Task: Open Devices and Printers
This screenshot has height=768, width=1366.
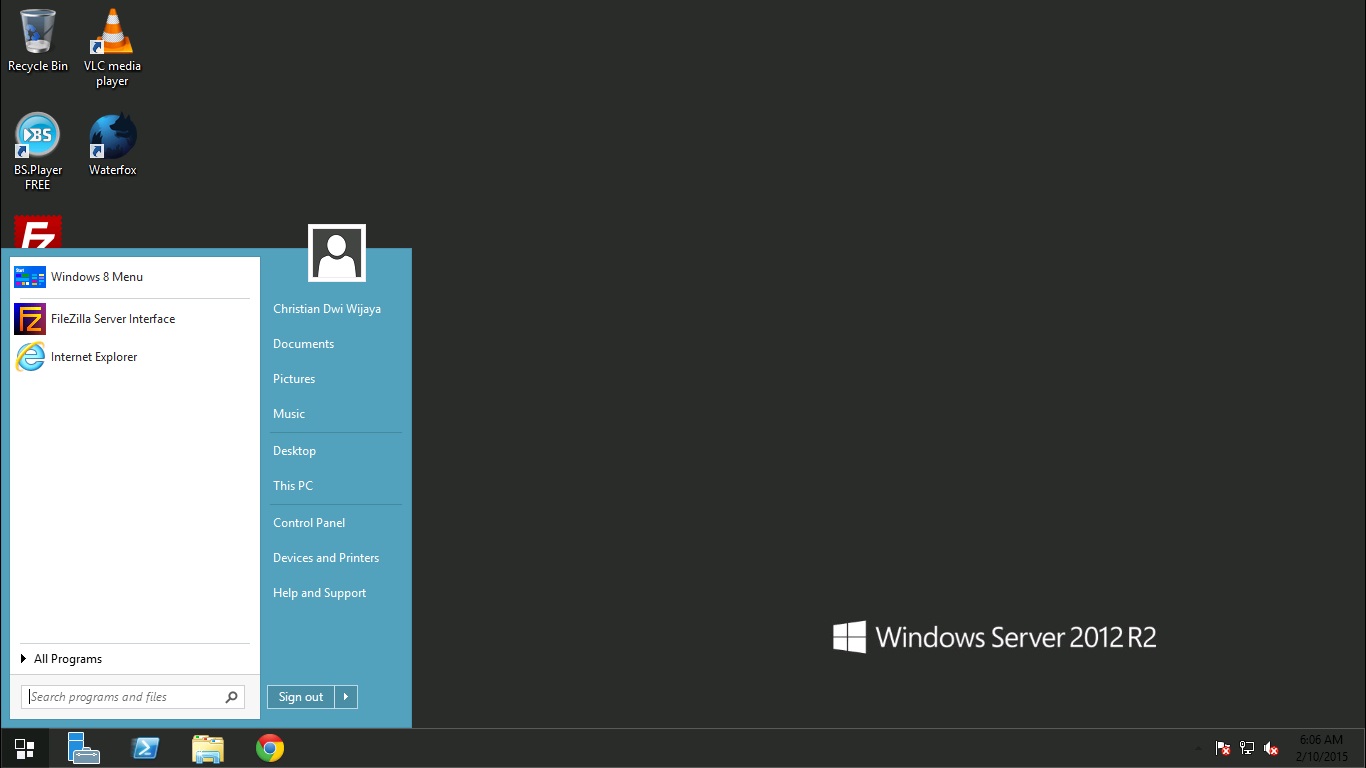Action: coord(326,558)
